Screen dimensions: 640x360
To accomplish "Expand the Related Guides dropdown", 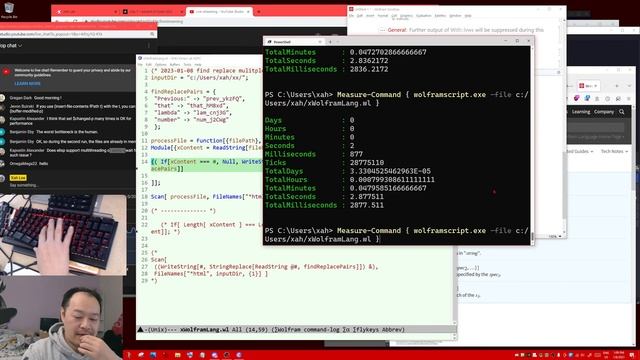I will 580,151.
